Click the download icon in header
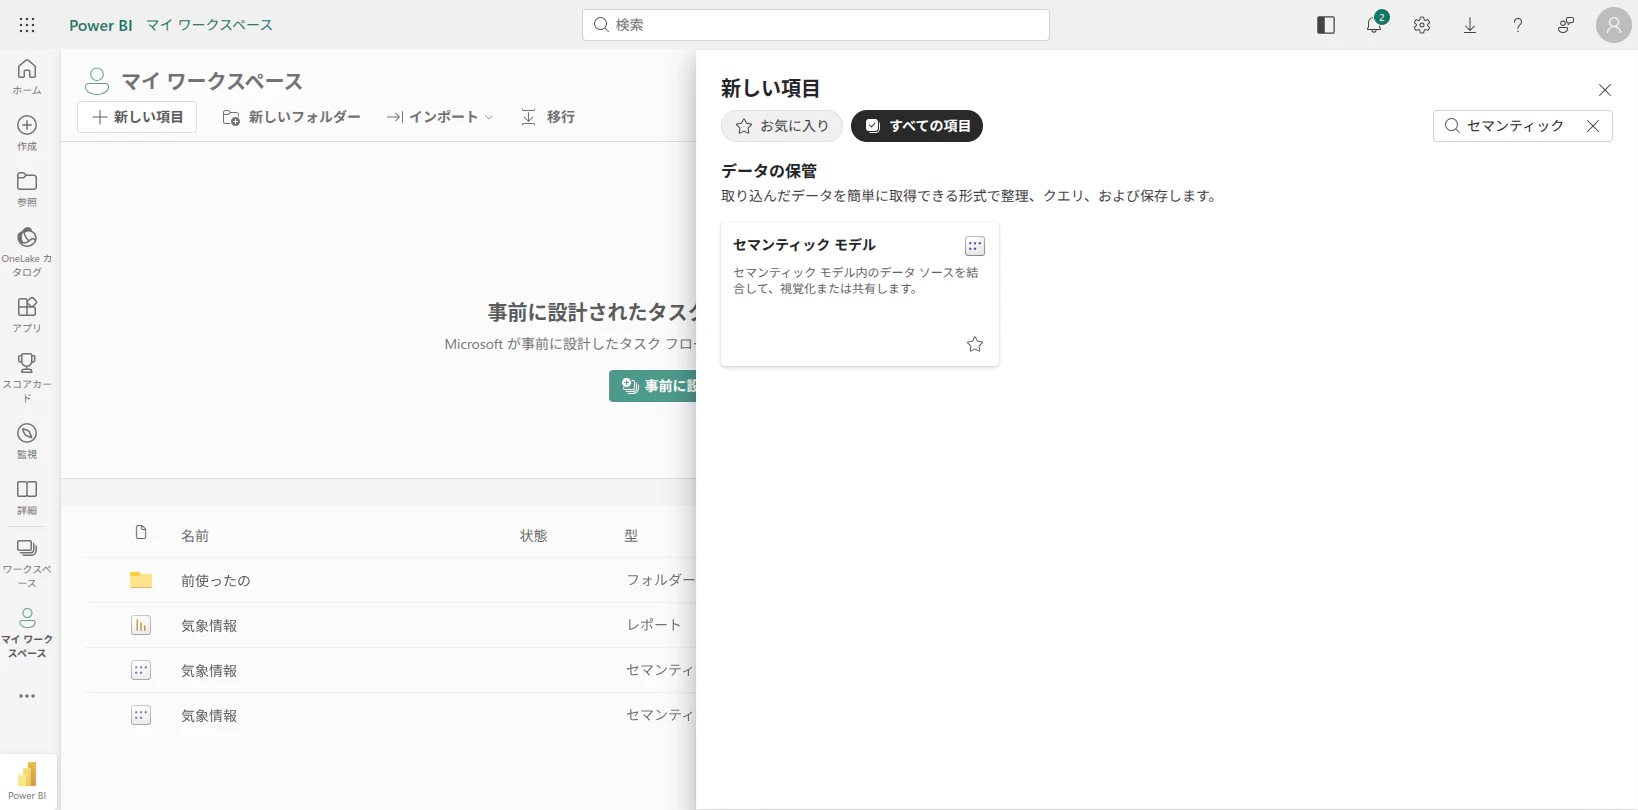This screenshot has height=810, width=1638. tap(1470, 25)
